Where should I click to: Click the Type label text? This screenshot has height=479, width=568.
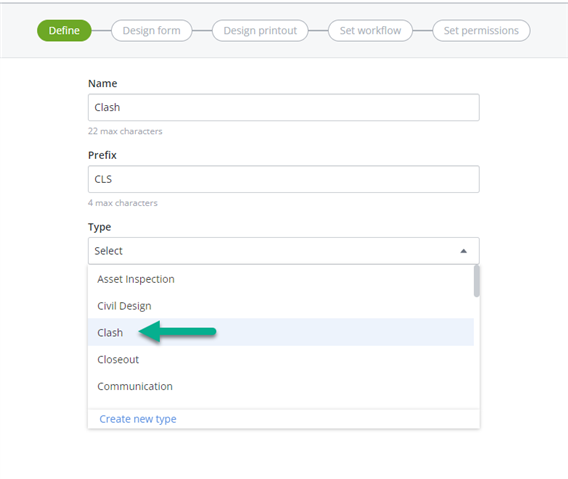point(99,227)
